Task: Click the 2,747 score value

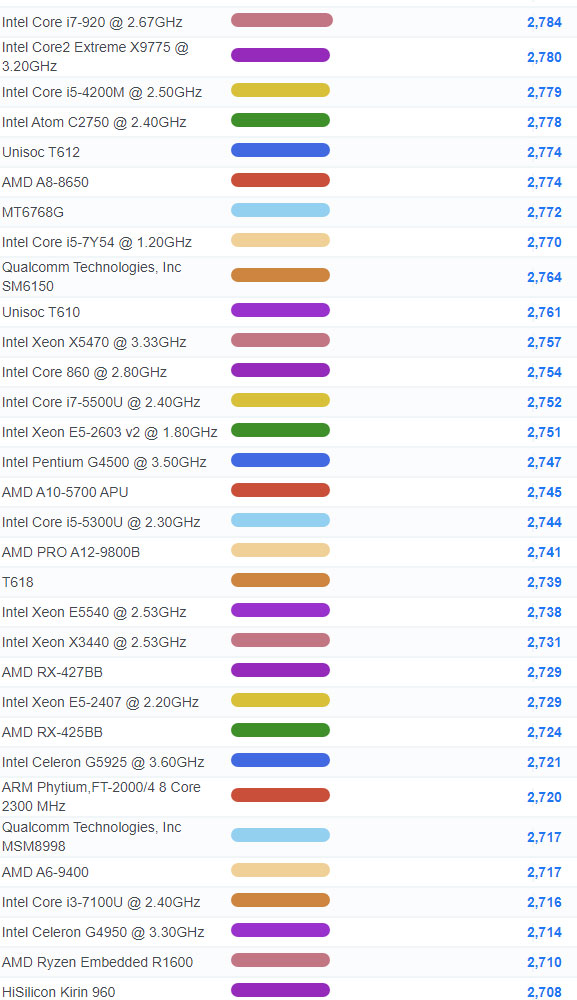Action: 544,462
